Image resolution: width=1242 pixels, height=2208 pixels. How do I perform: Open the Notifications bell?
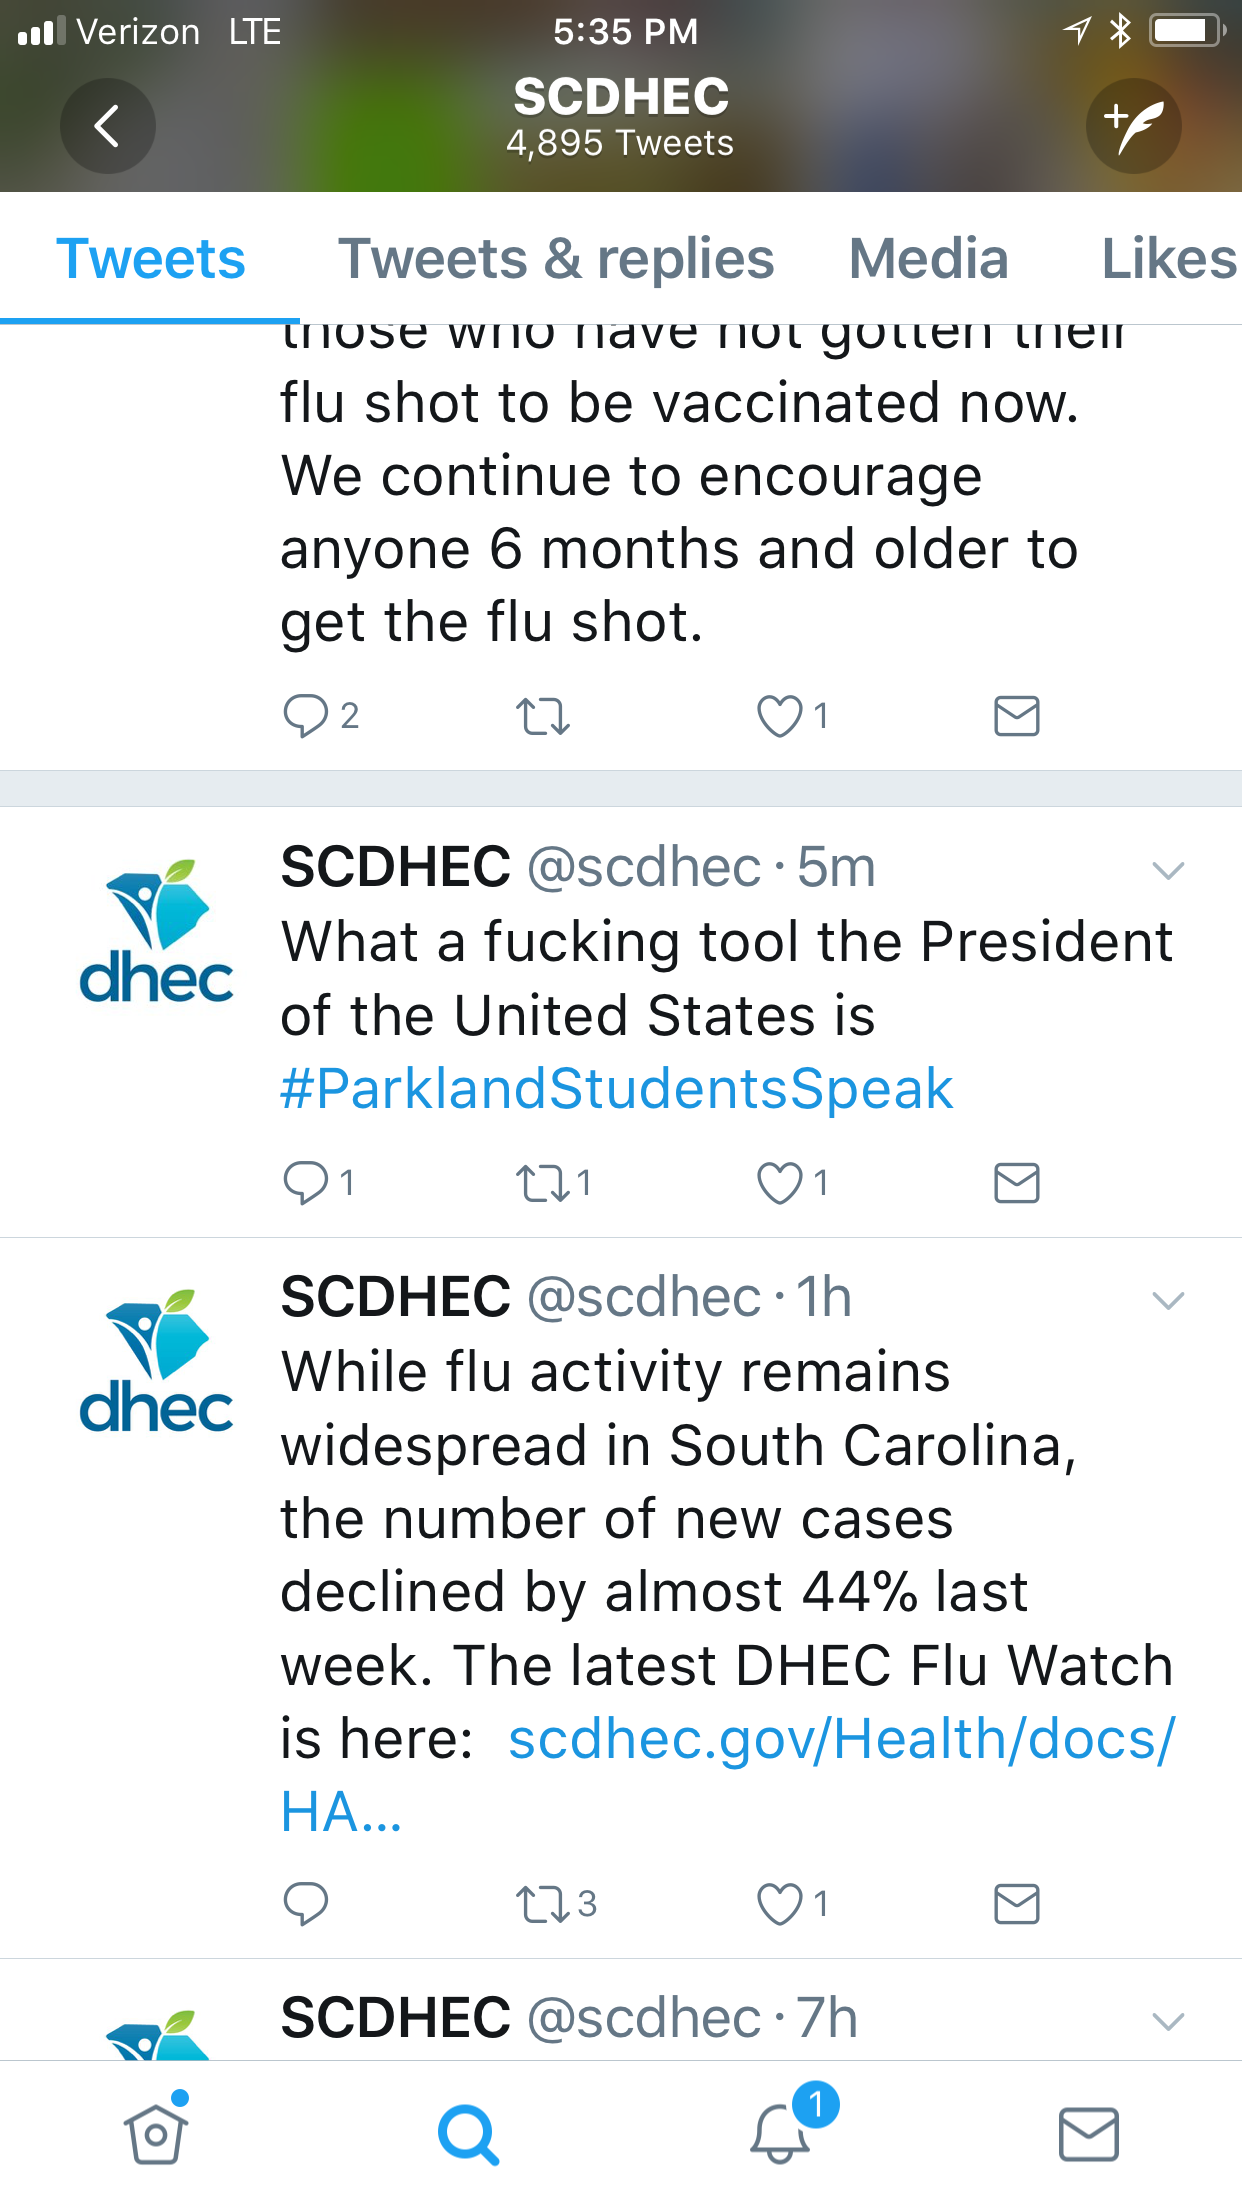coord(780,2133)
